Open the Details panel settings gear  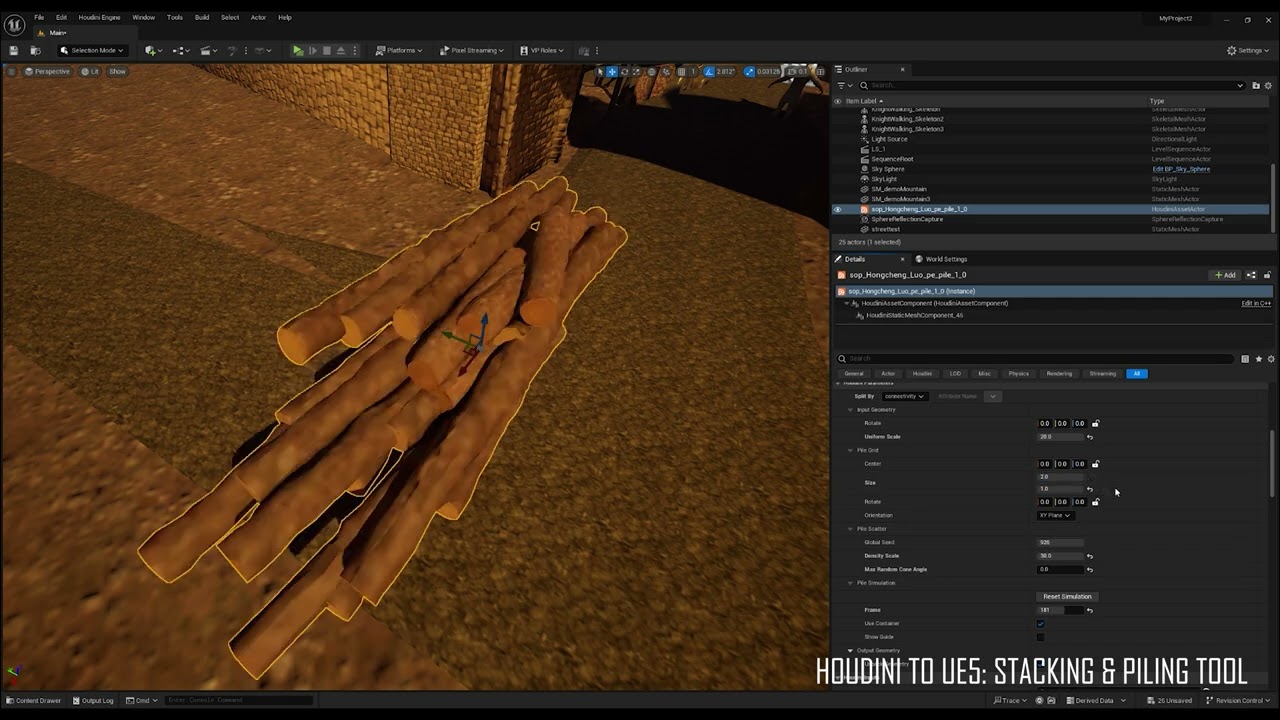coord(1271,359)
